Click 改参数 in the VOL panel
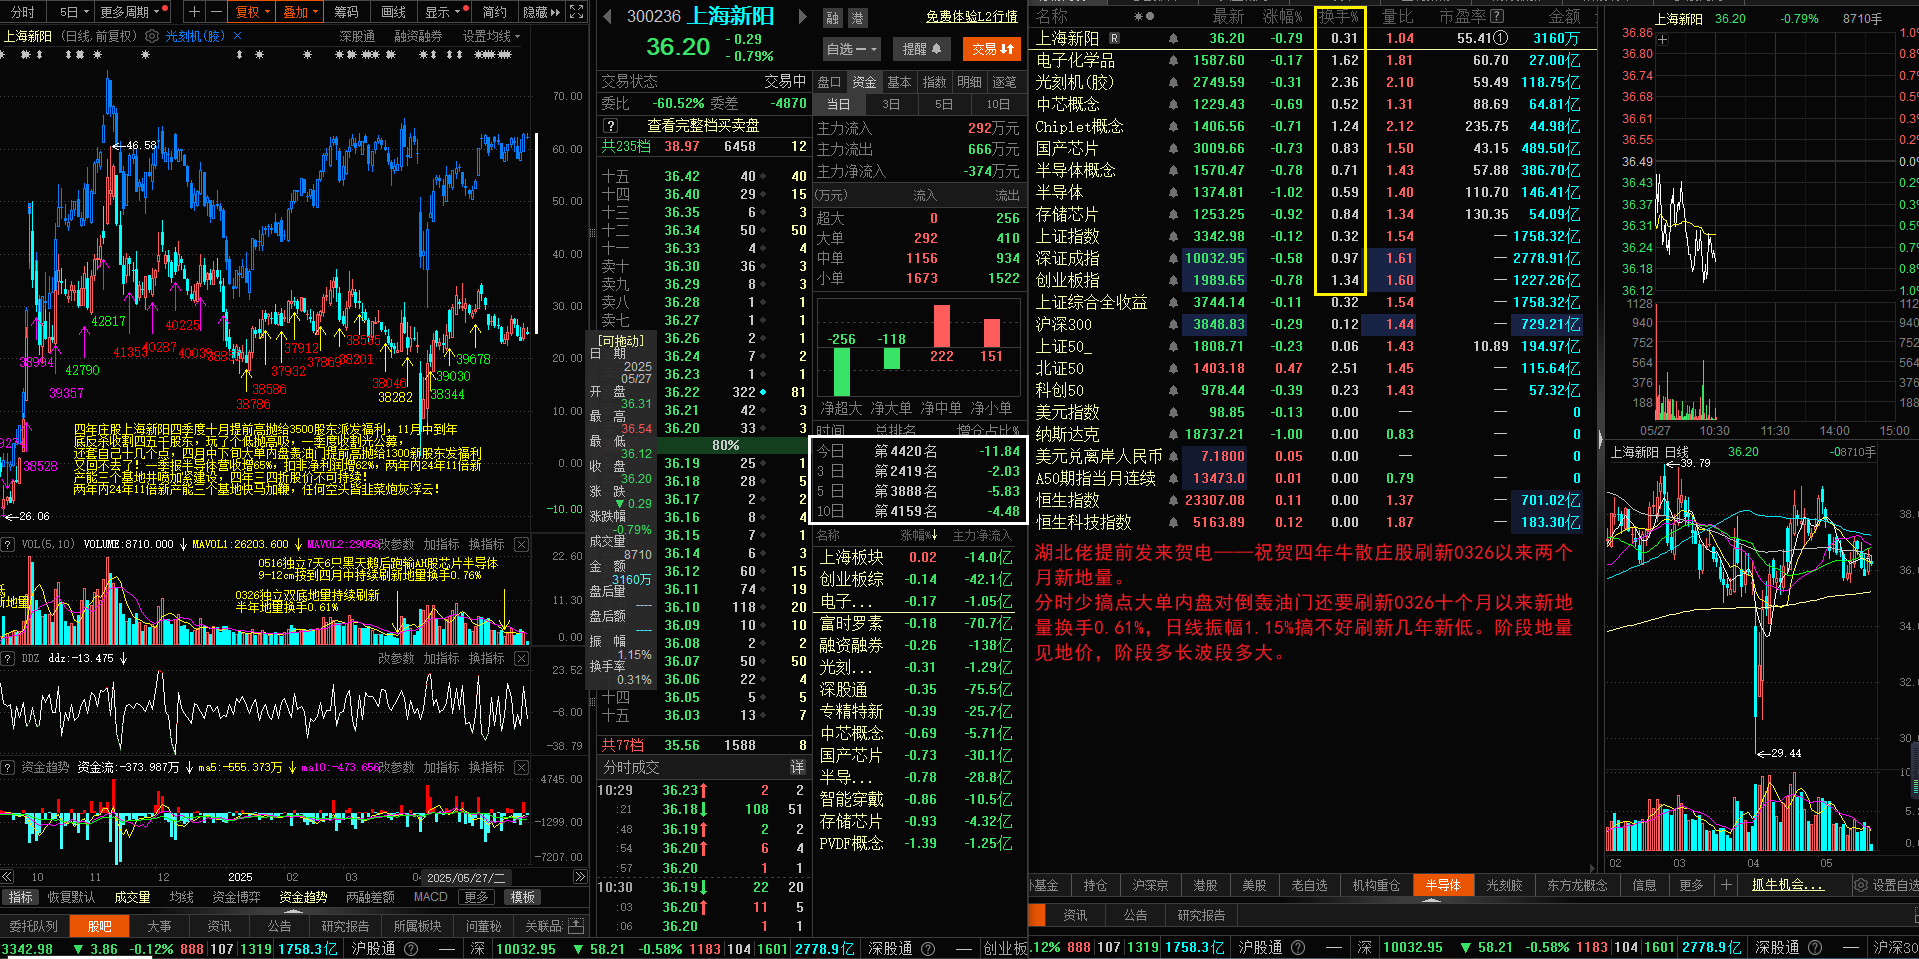1919x959 pixels. 396,545
